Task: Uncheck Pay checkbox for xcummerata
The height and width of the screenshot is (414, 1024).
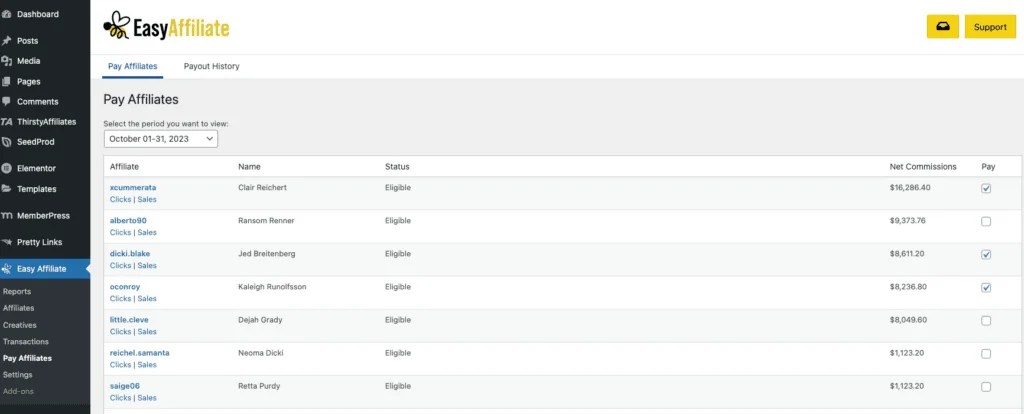Action: click(x=986, y=188)
